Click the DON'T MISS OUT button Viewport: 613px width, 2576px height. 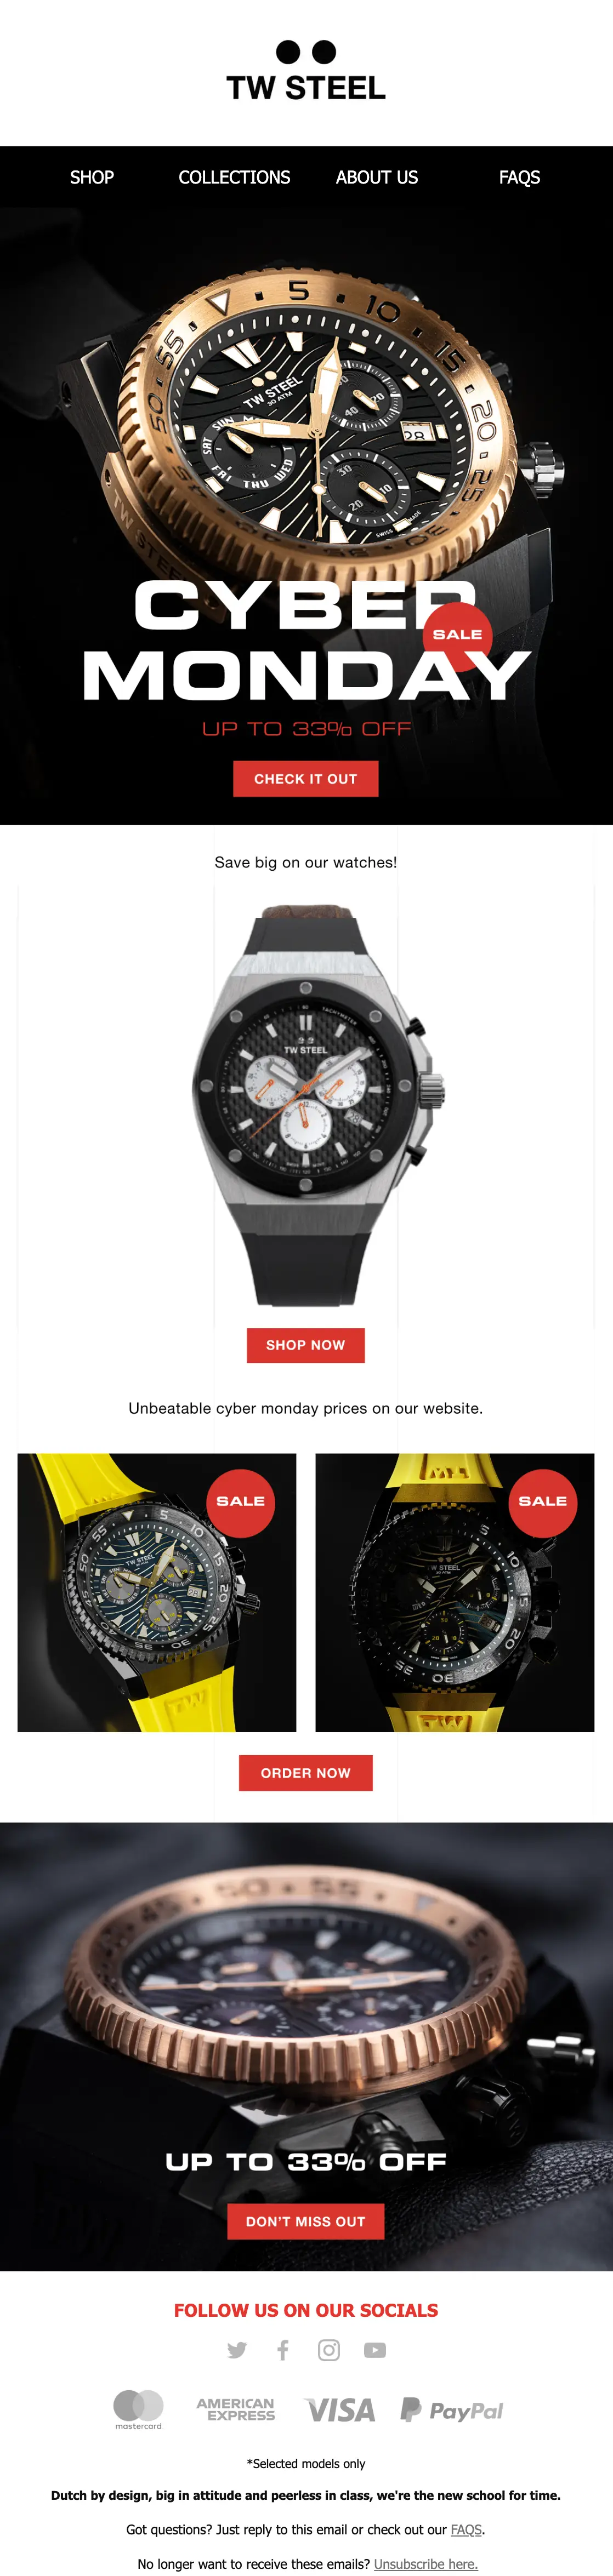click(306, 2221)
